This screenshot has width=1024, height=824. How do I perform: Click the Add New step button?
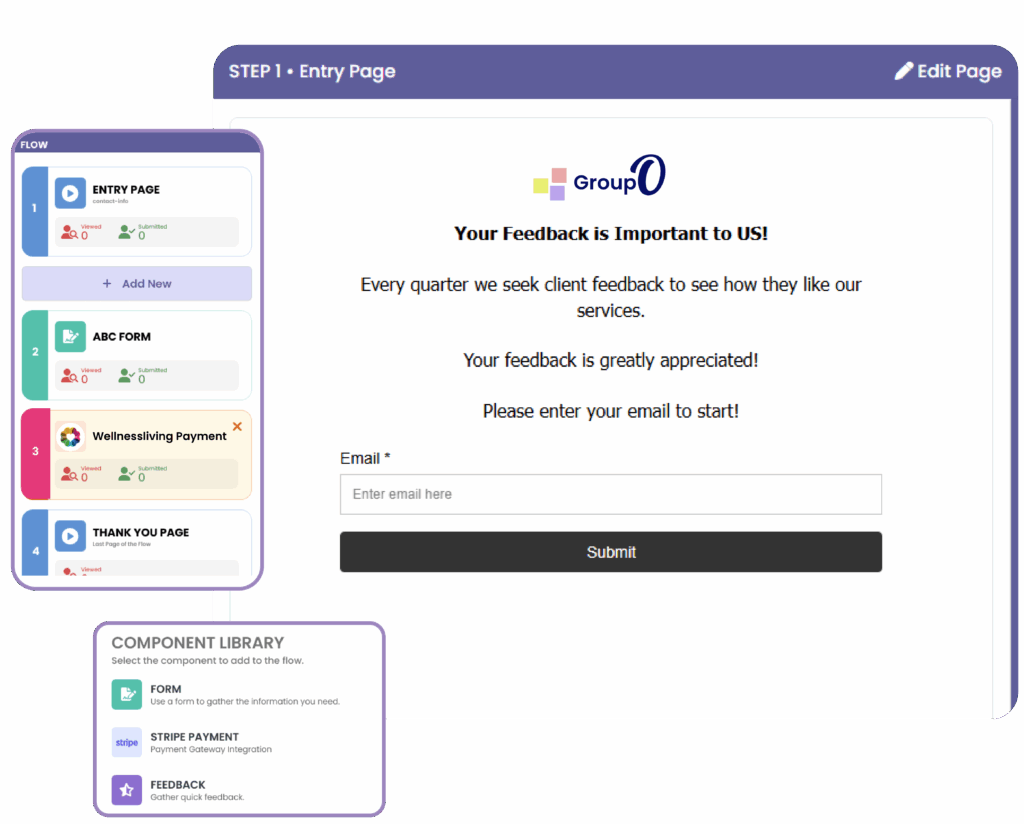tap(137, 284)
